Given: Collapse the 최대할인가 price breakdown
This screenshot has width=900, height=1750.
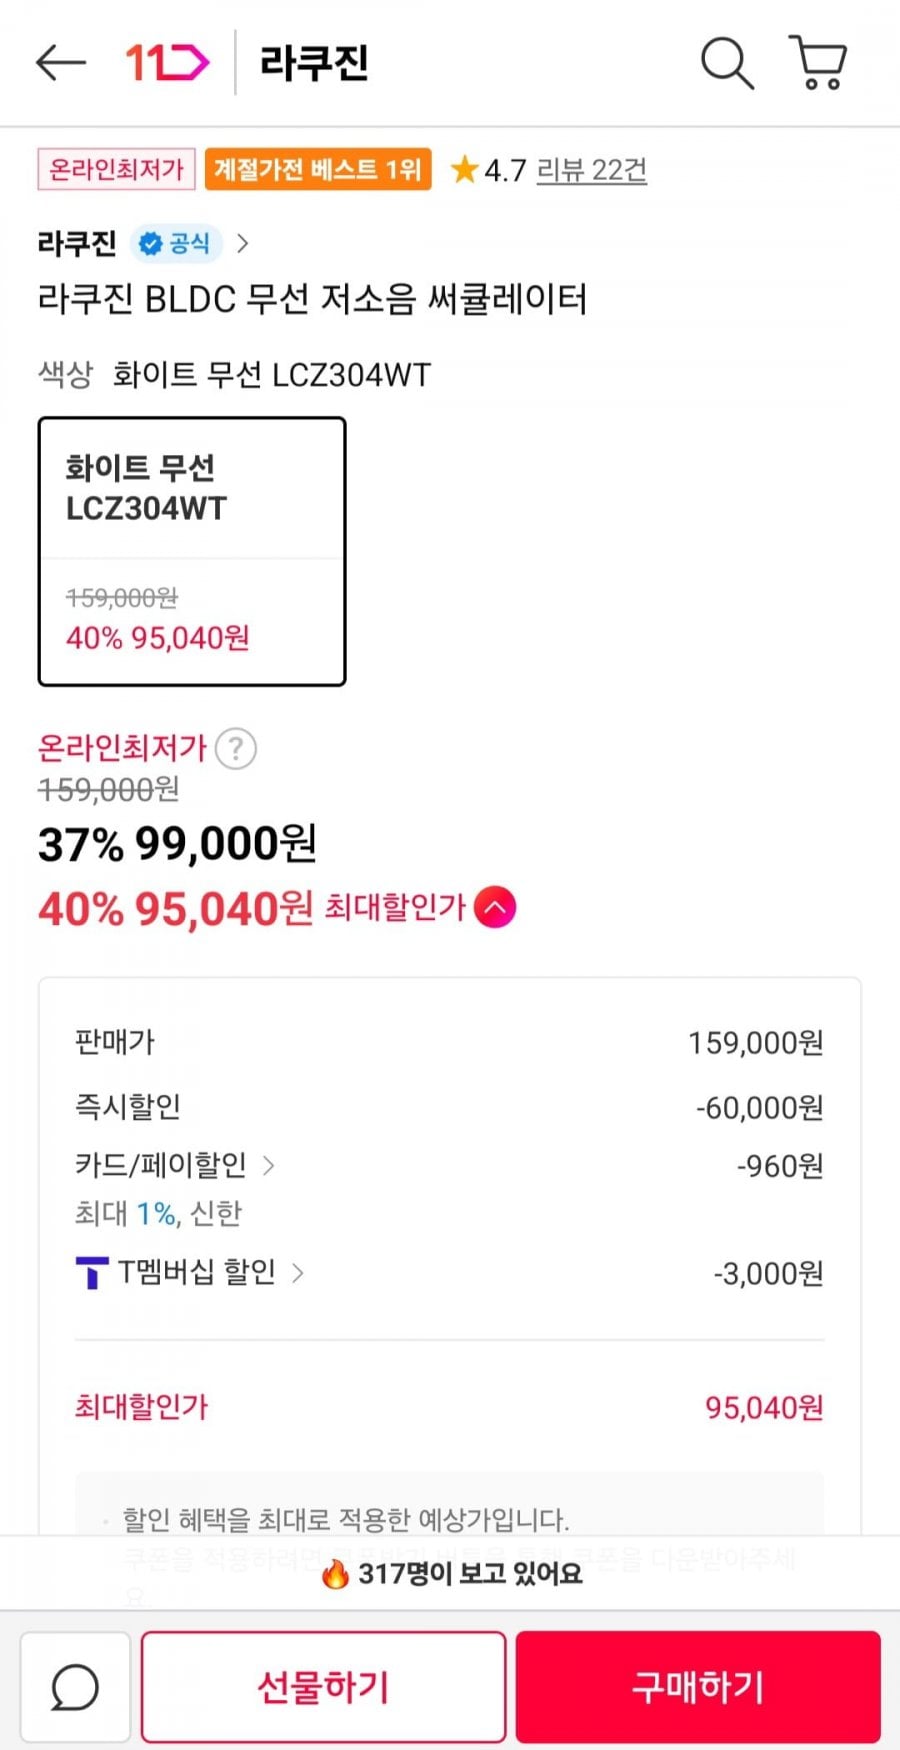Looking at the screenshot, I should (495, 907).
